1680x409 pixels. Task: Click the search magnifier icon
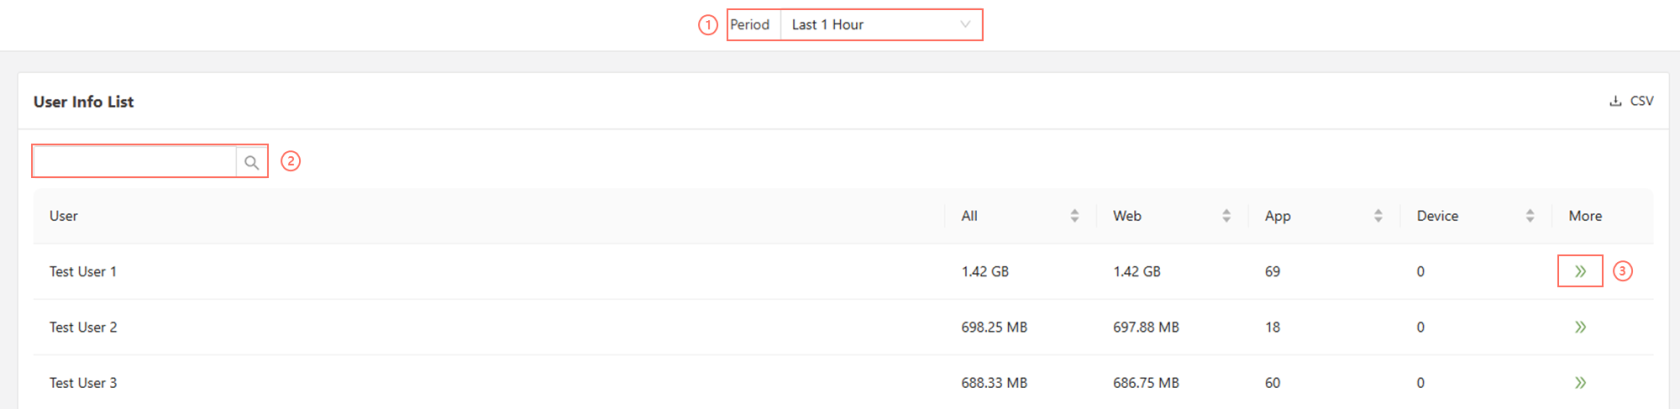(252, 162)
